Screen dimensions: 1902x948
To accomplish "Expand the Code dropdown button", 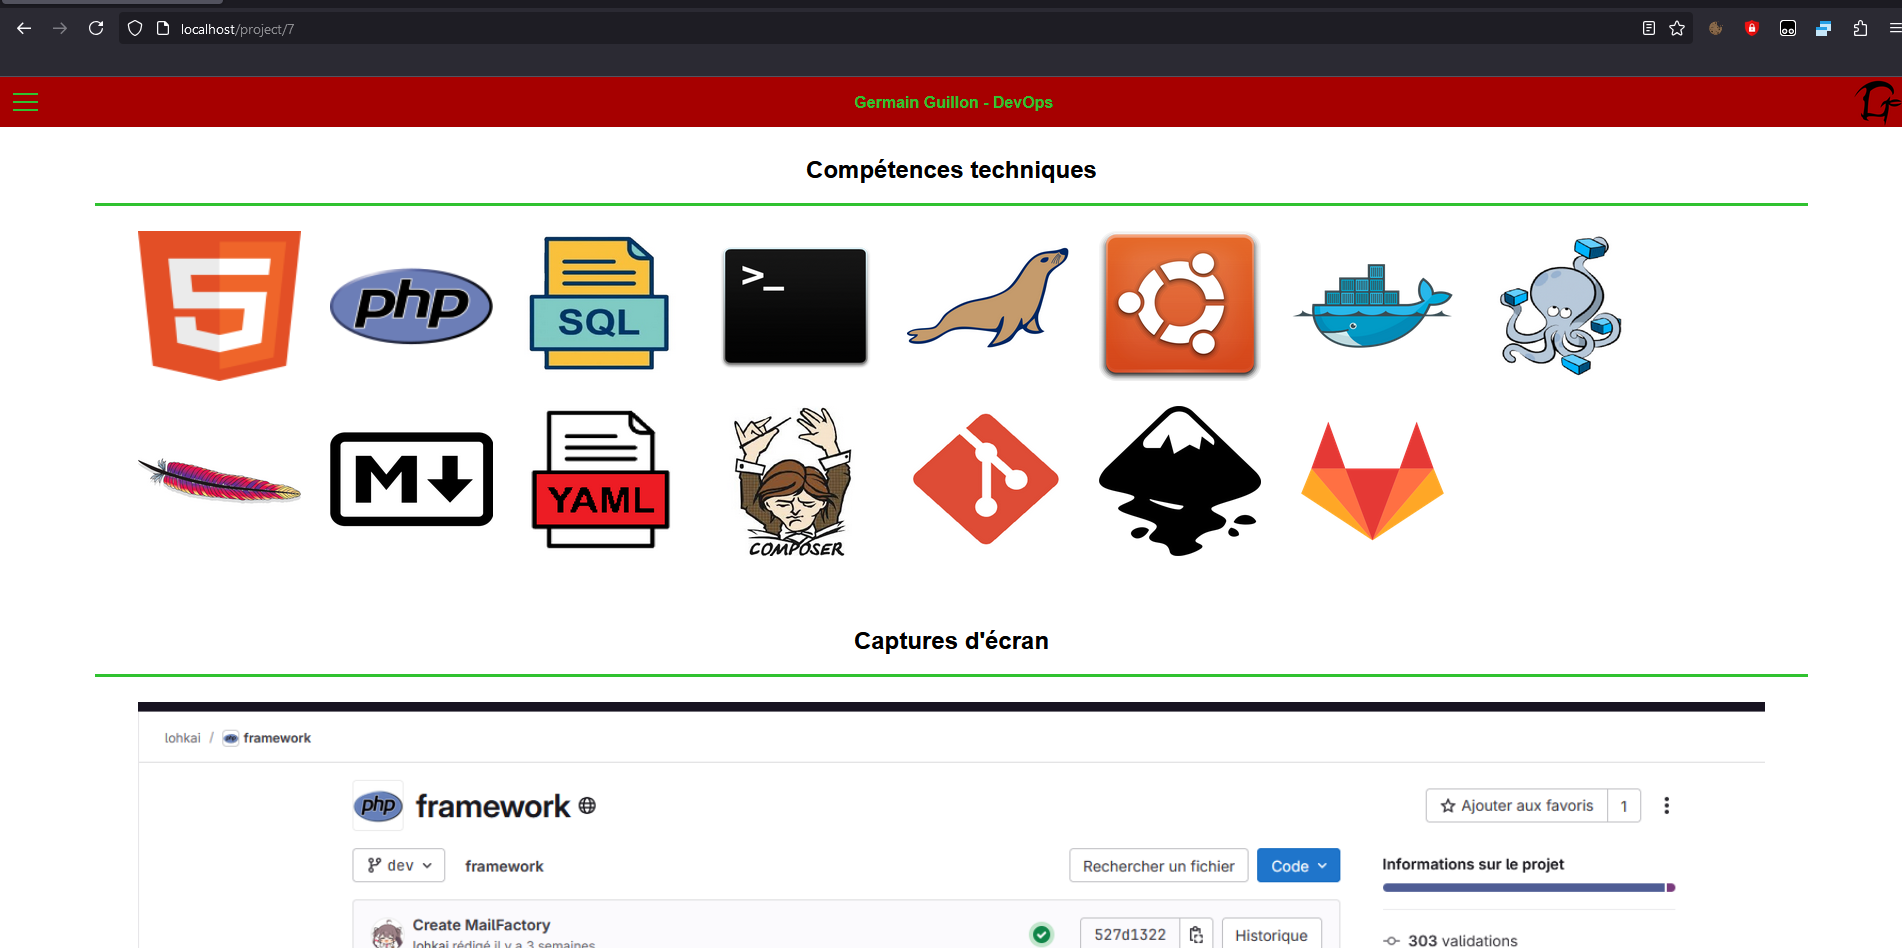I will pos(1298,866).
